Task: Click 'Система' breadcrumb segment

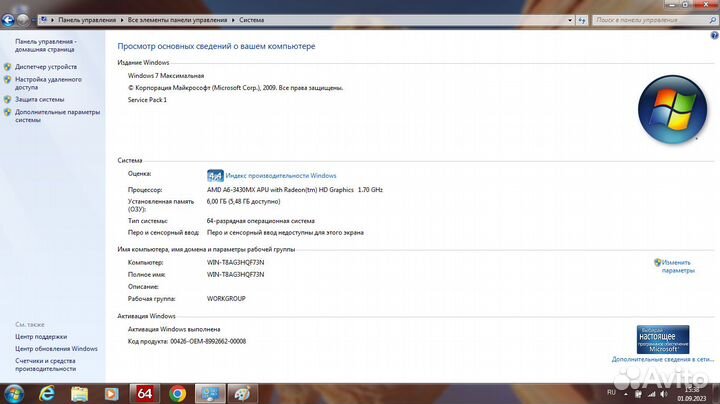Action: (251, 20)
